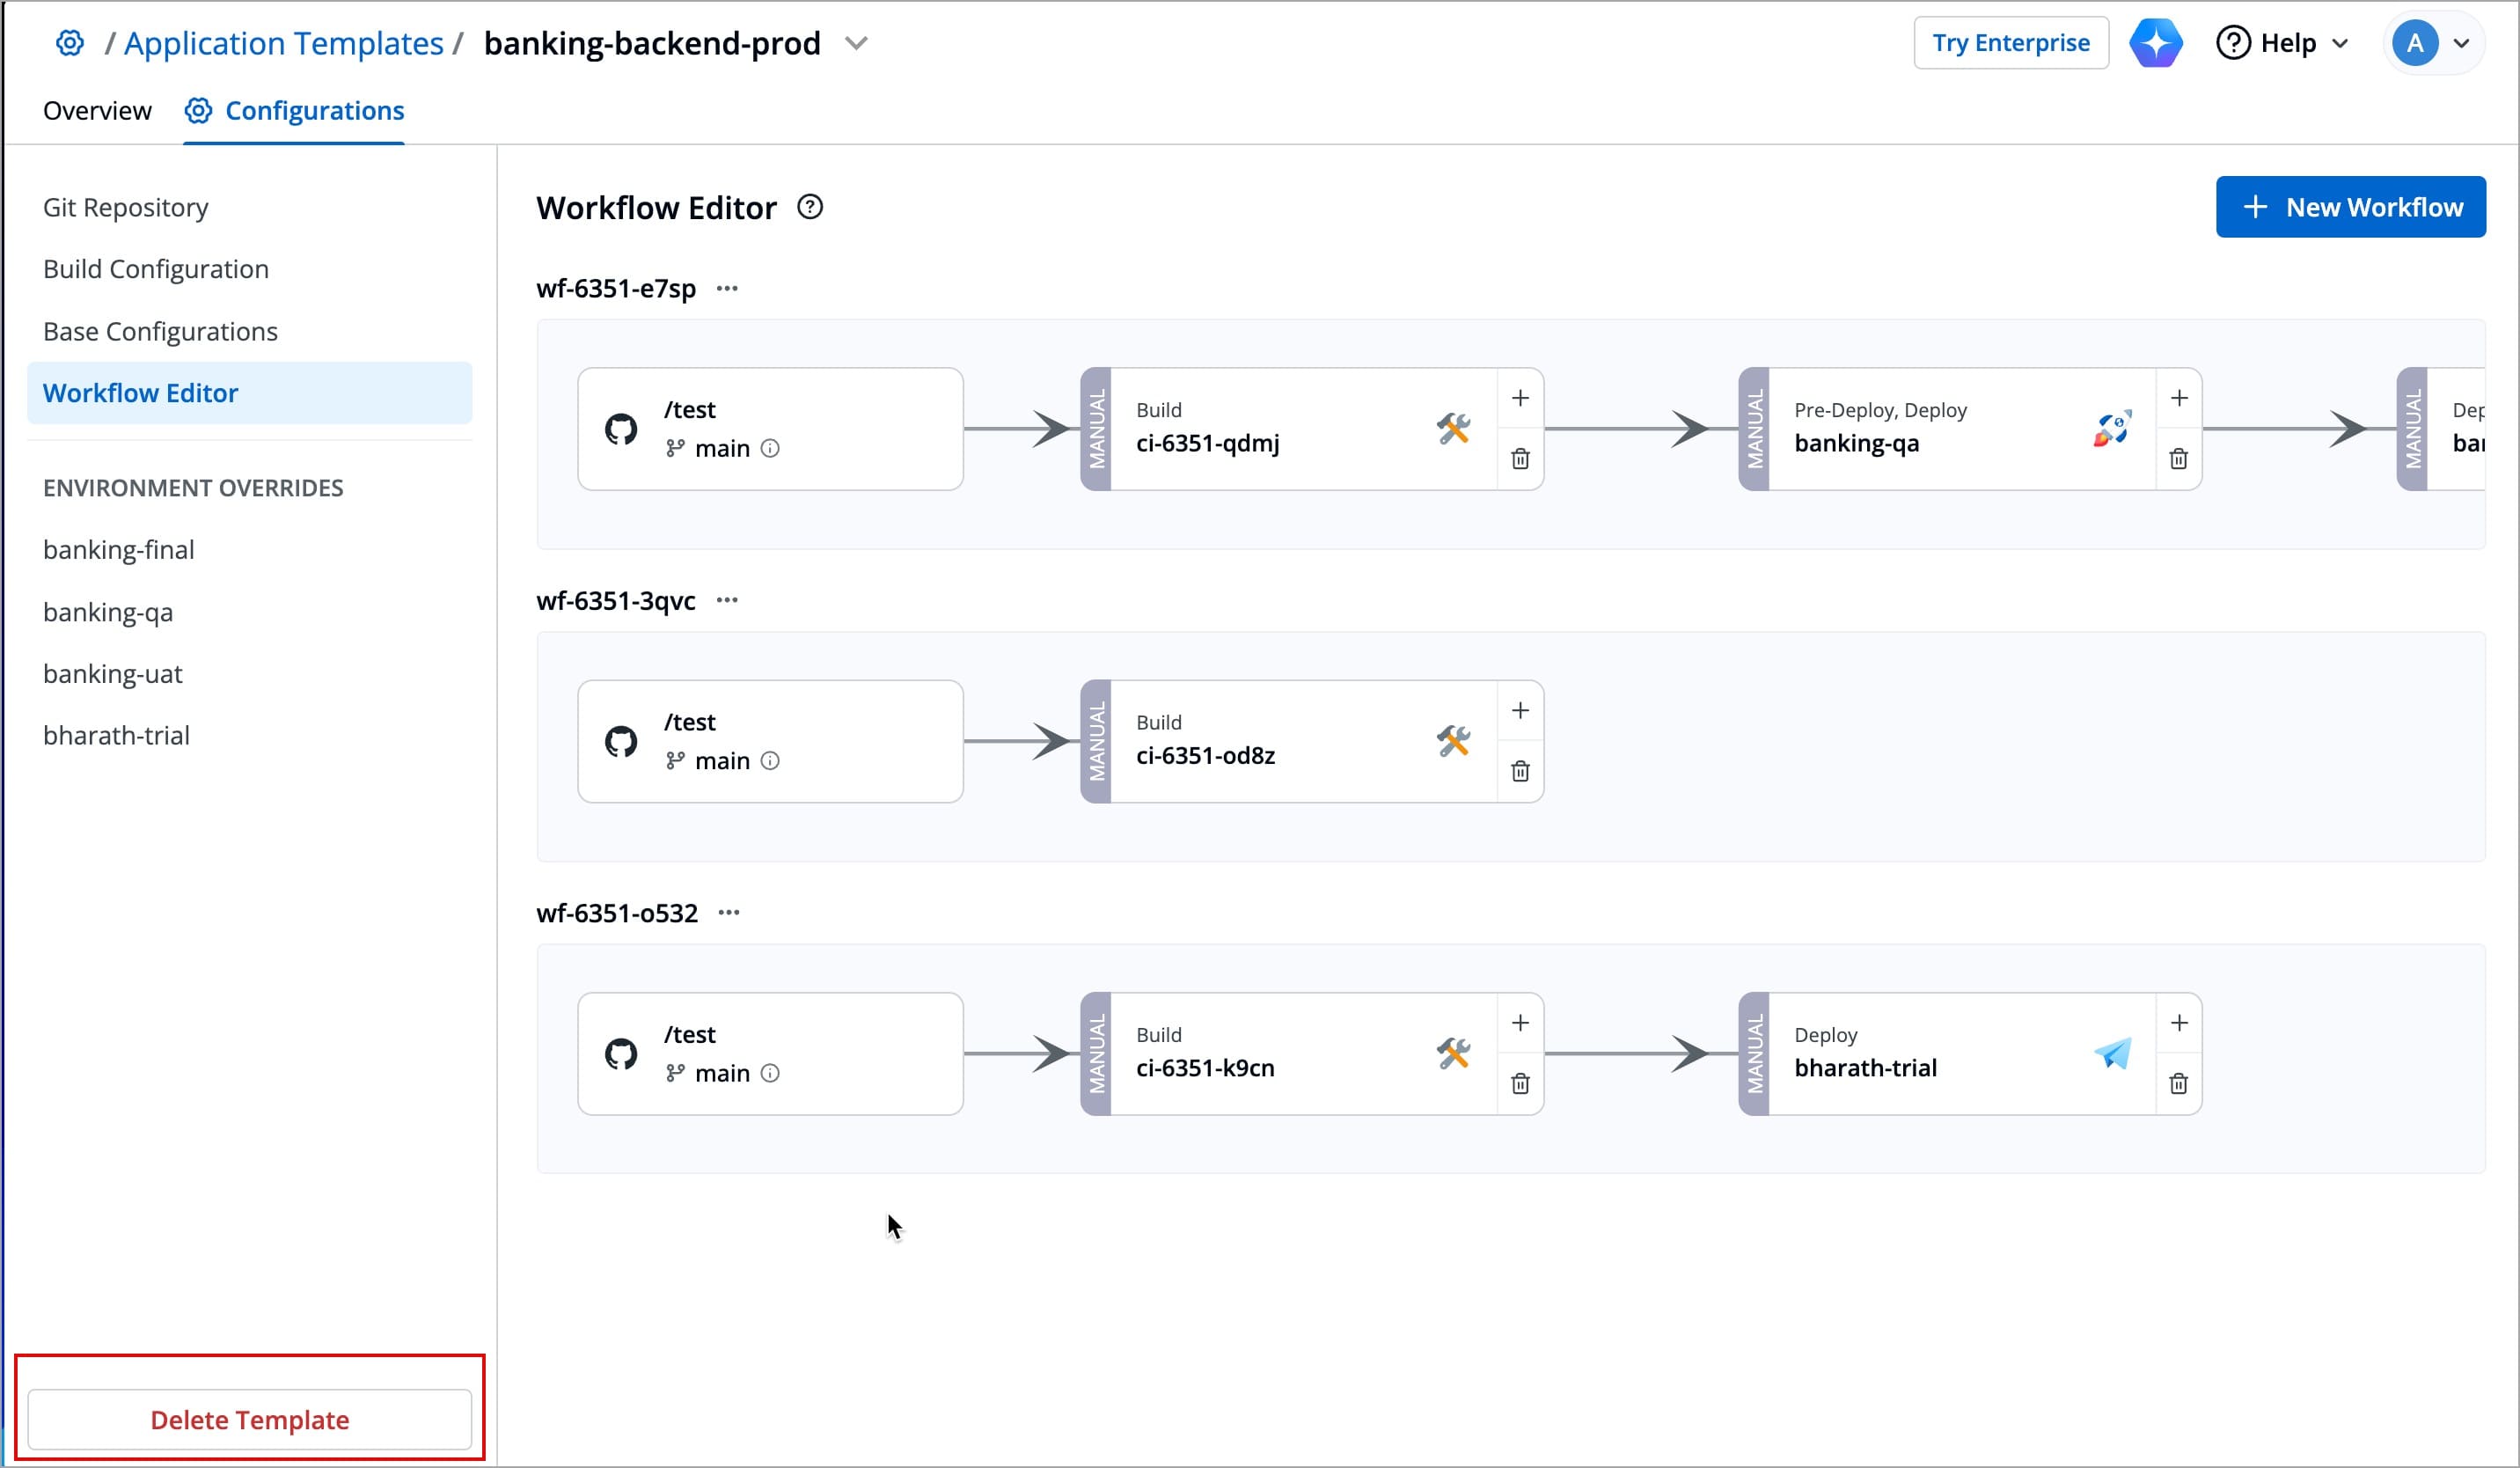The image size is (2520, 1468).
Task: Delete the ci-6351-k9cn build pipeline
Action: click(1520, 1084)
